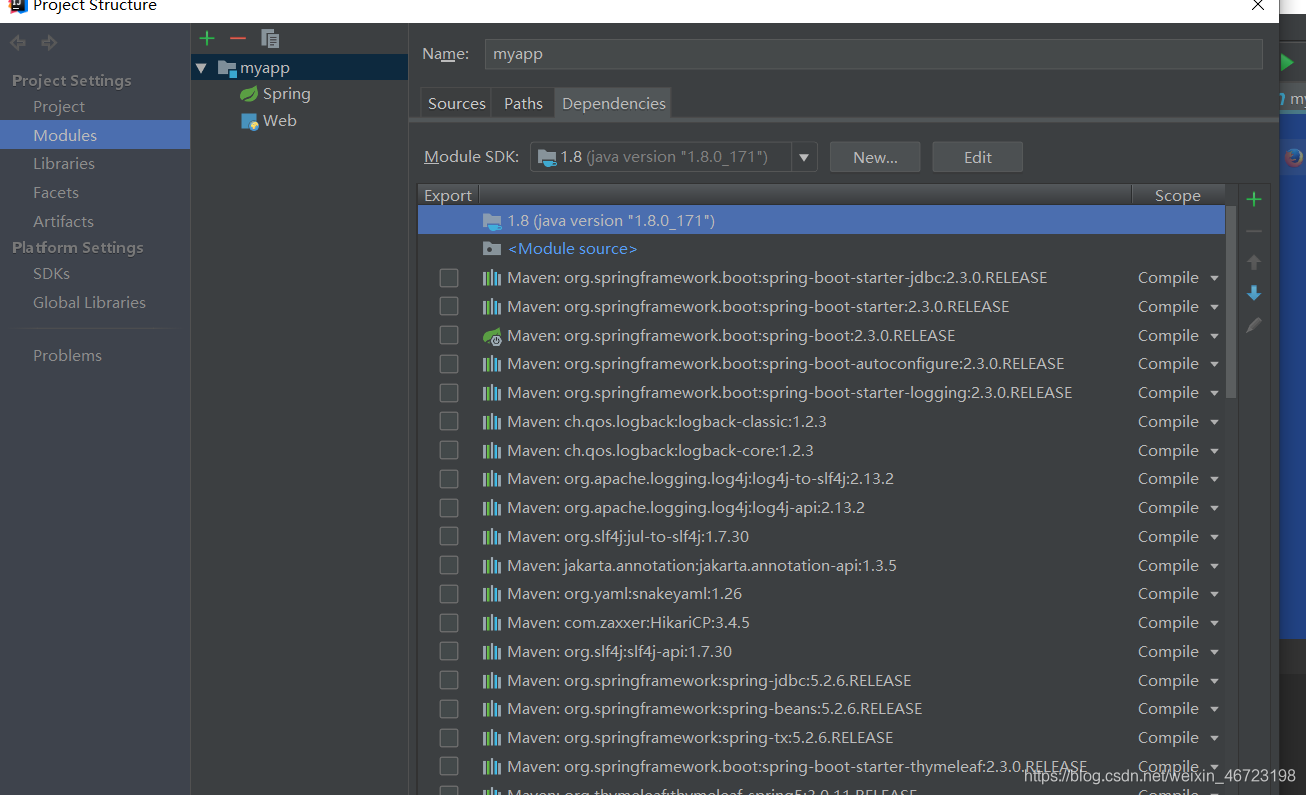Viewport: 1306px width, 795px height.
Task: Collapse the myapp tree node
Action: 200,68
